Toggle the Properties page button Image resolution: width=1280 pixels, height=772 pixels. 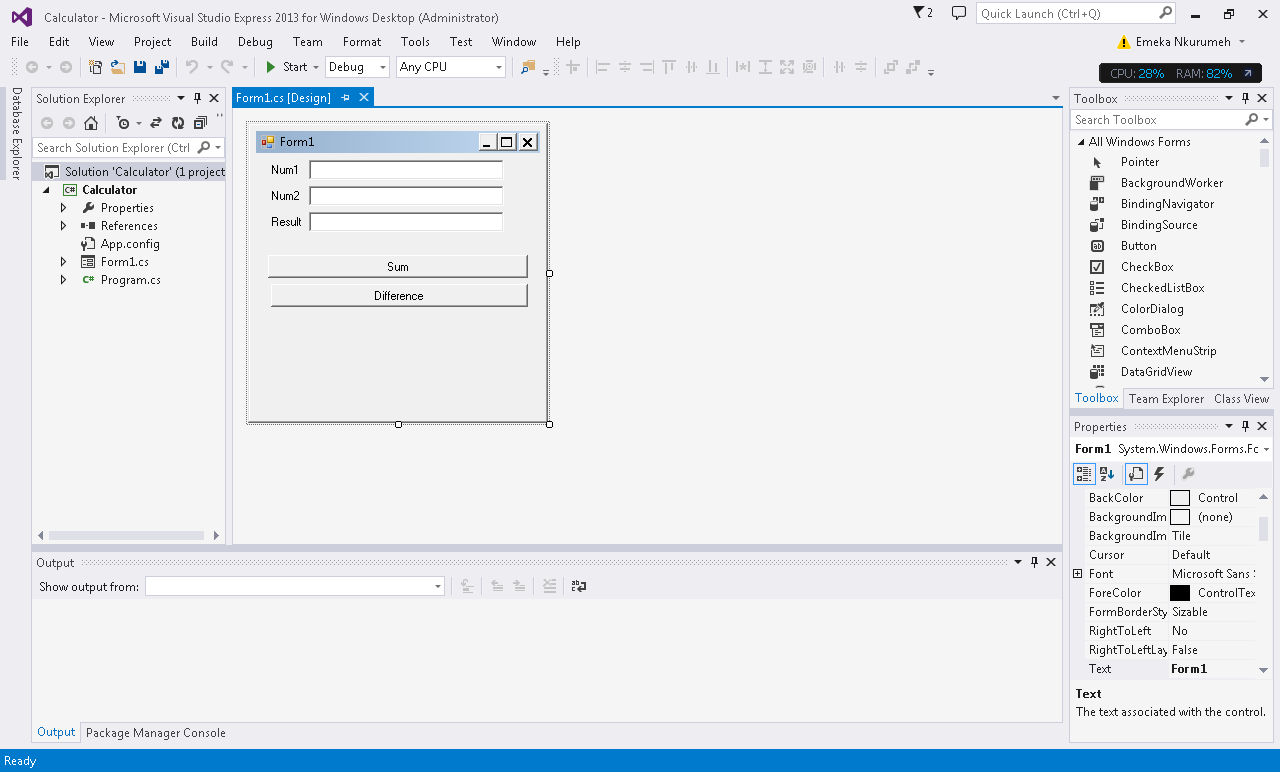pyautogui.click(x=1136, y=474)
